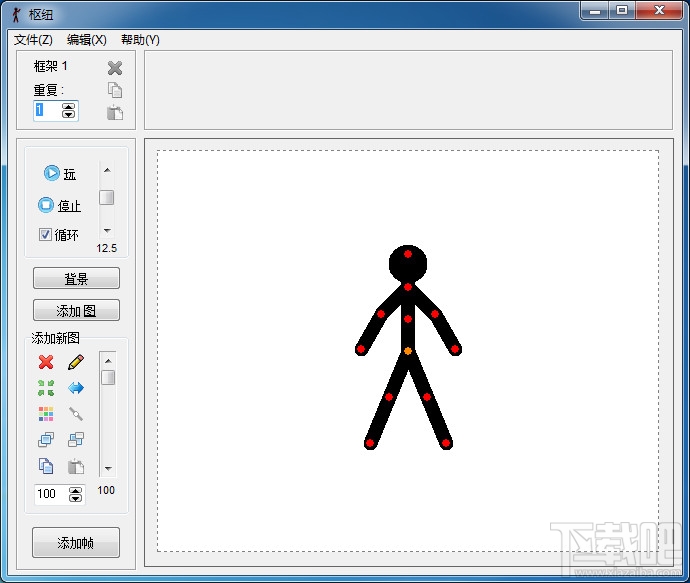Viewport: 690px width, 583px height.
Task: Click the stickman's left foot handle
Action: pos(370,443)
